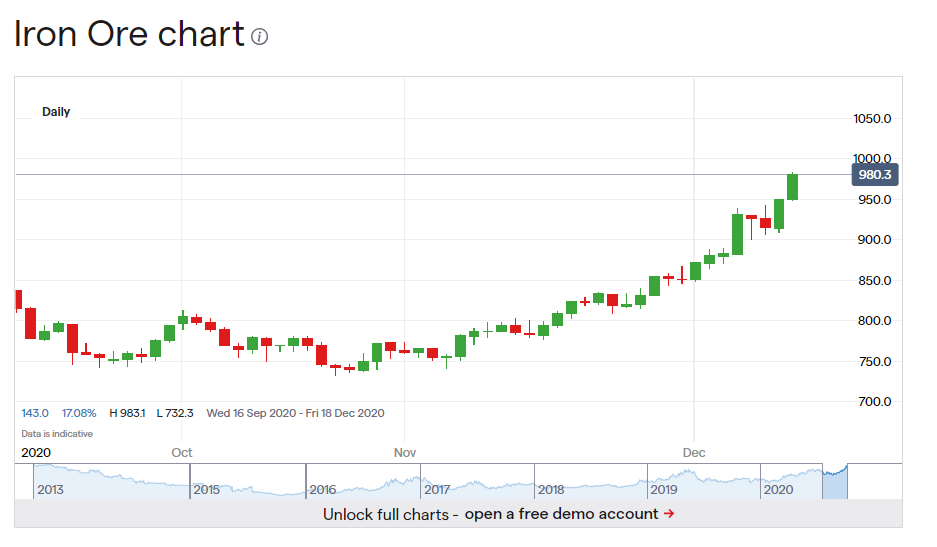Jump to 2019 in the timeline navigator
This screenshot has height=547, width=937.
664,490
